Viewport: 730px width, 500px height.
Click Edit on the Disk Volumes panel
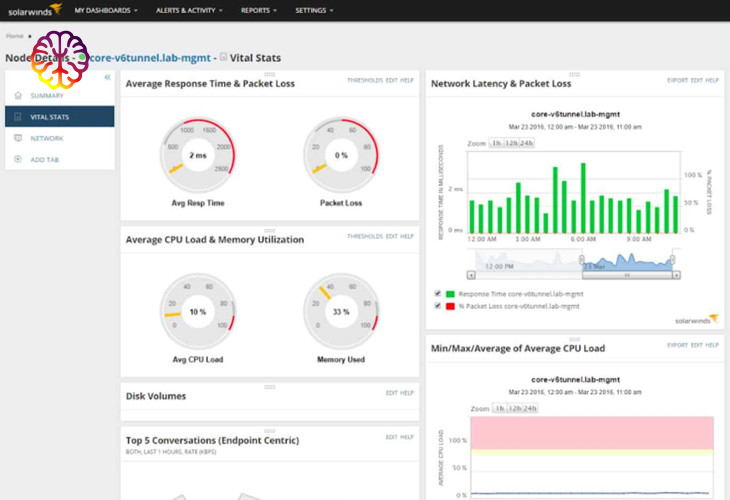pos(392,393)
